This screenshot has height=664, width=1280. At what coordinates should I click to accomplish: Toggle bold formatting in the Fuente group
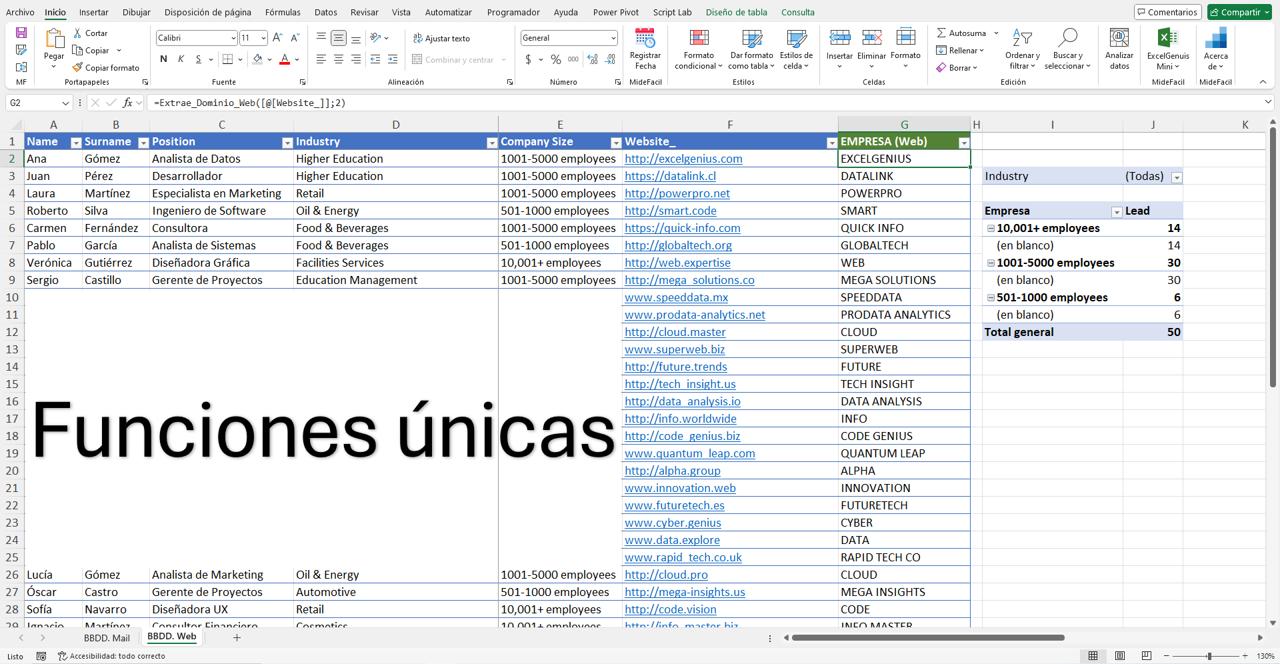click(163, 60)
